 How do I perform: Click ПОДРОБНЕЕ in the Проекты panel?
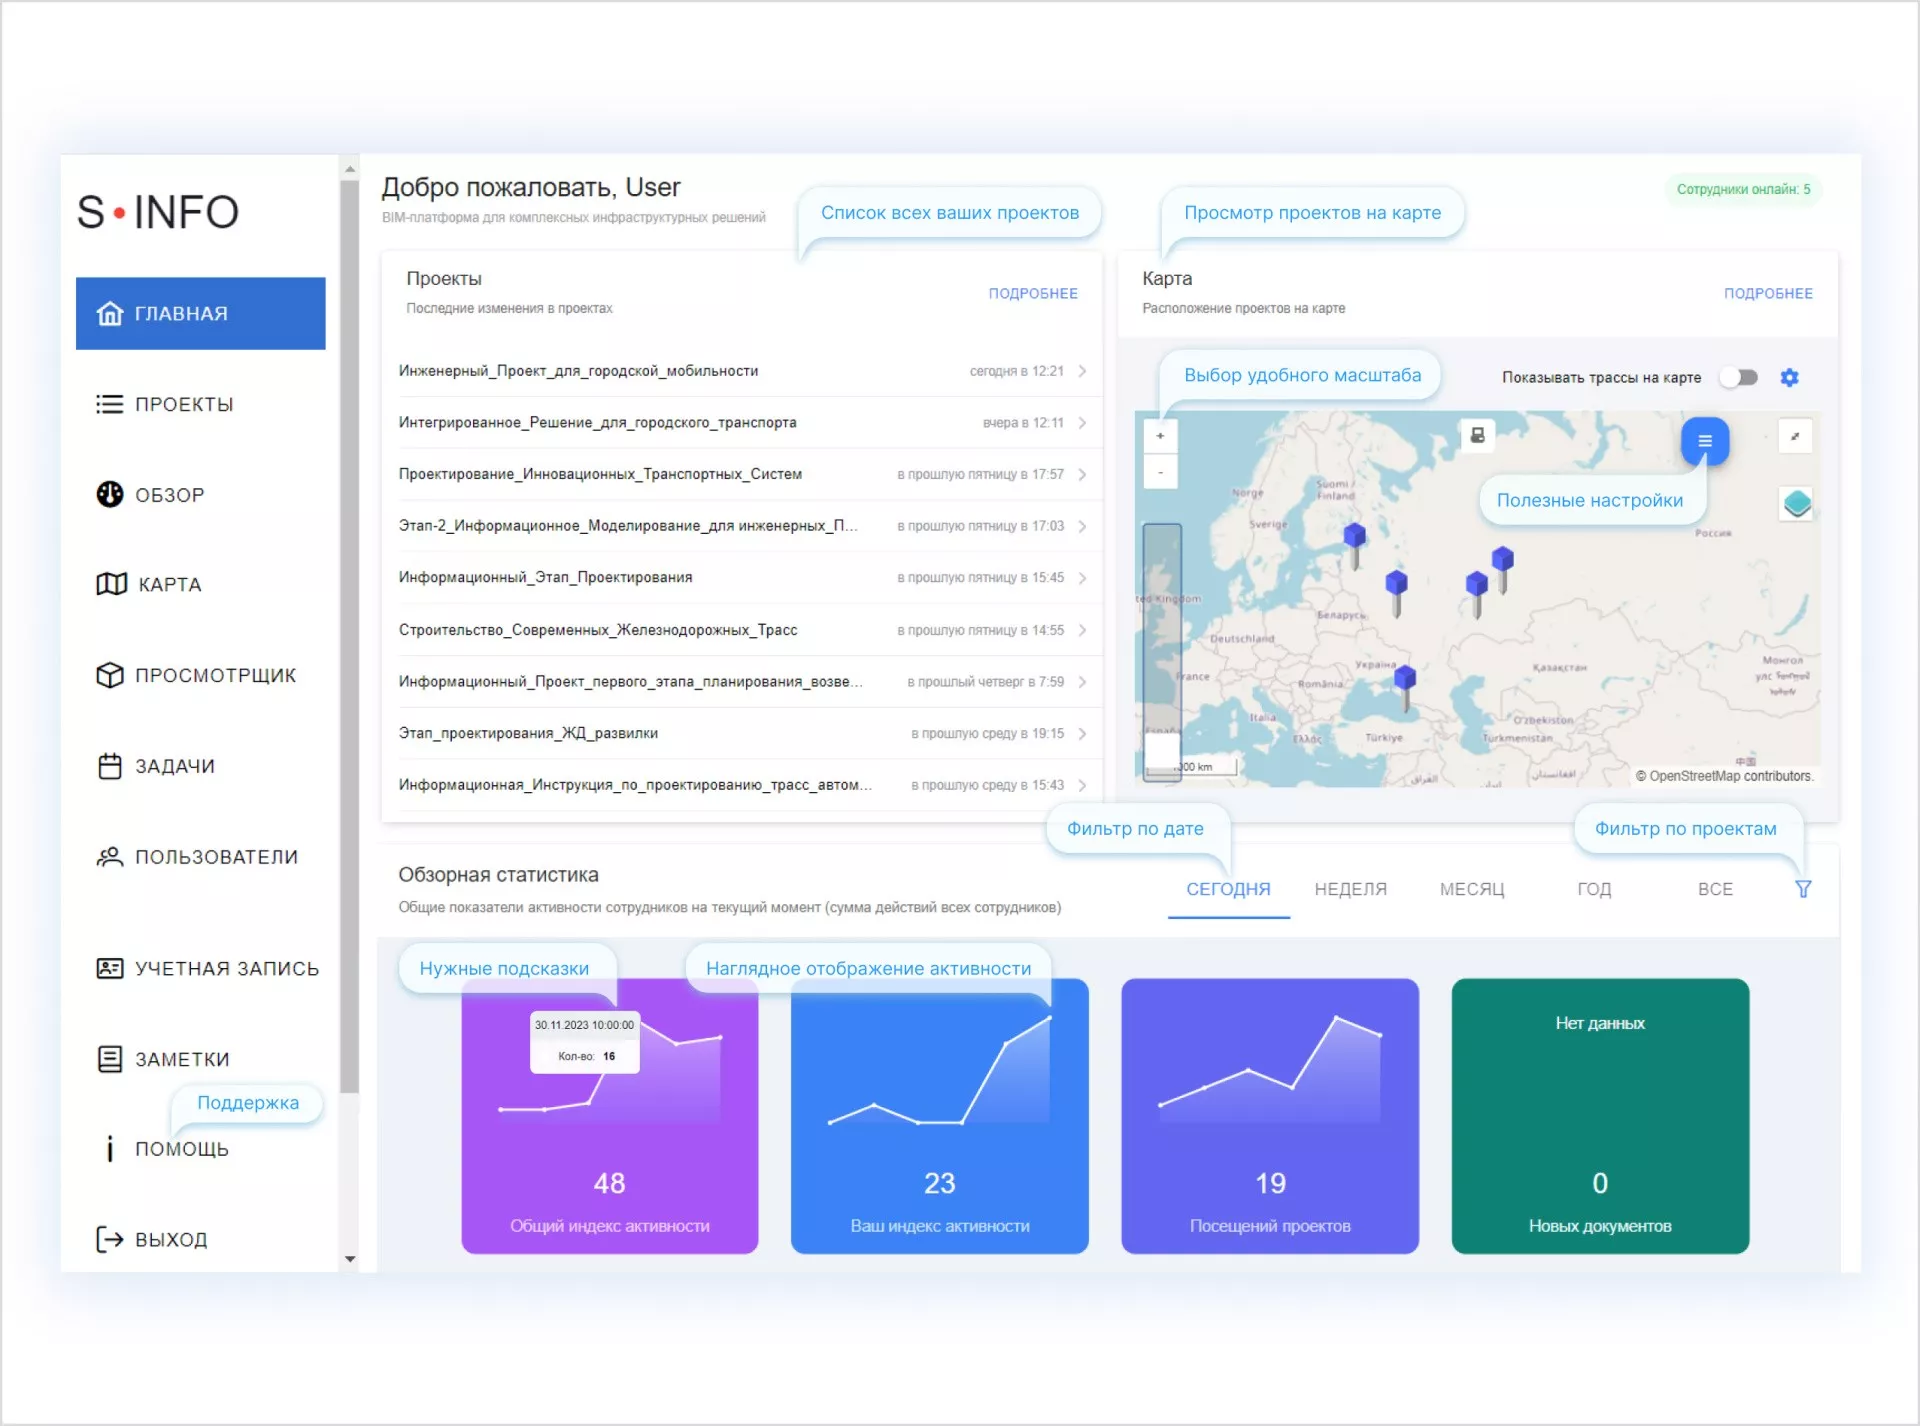(1032, 293)
